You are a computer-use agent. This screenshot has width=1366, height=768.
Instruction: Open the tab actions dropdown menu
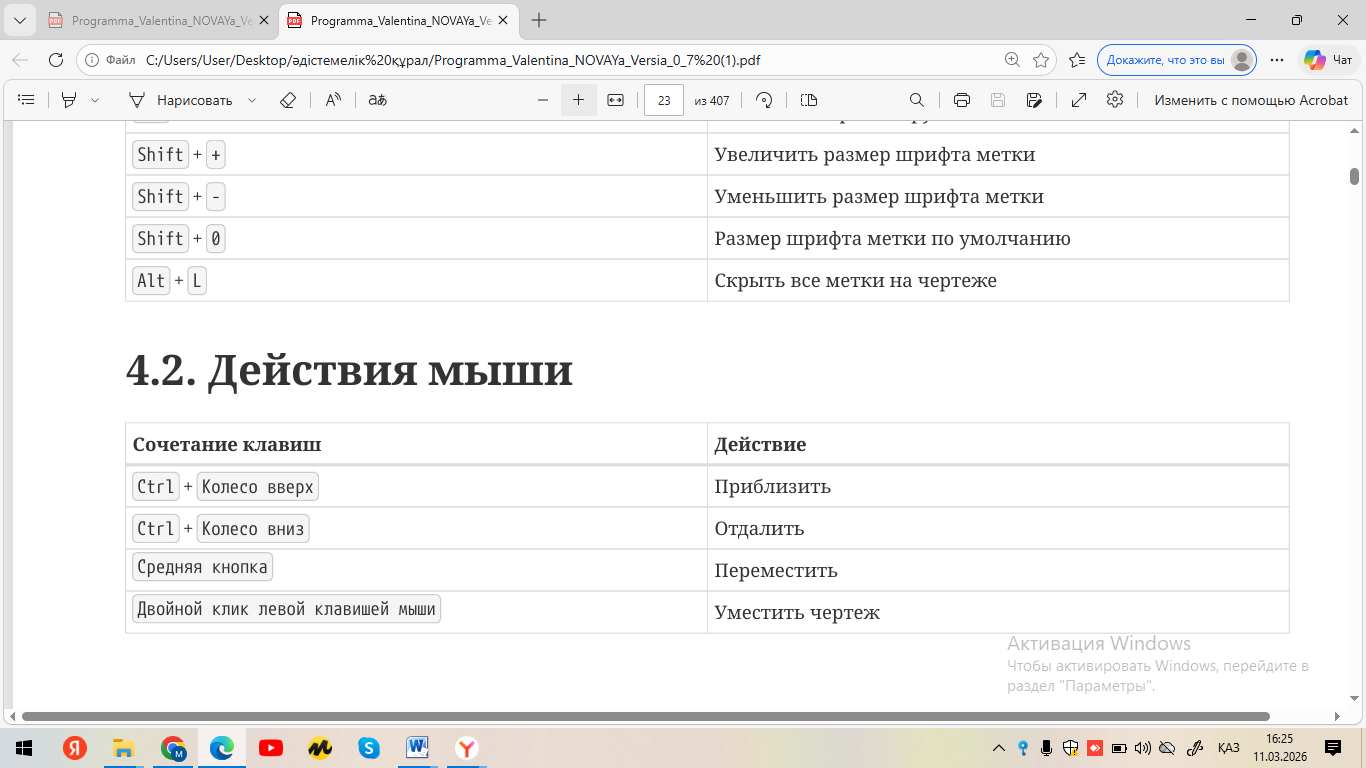20,20
